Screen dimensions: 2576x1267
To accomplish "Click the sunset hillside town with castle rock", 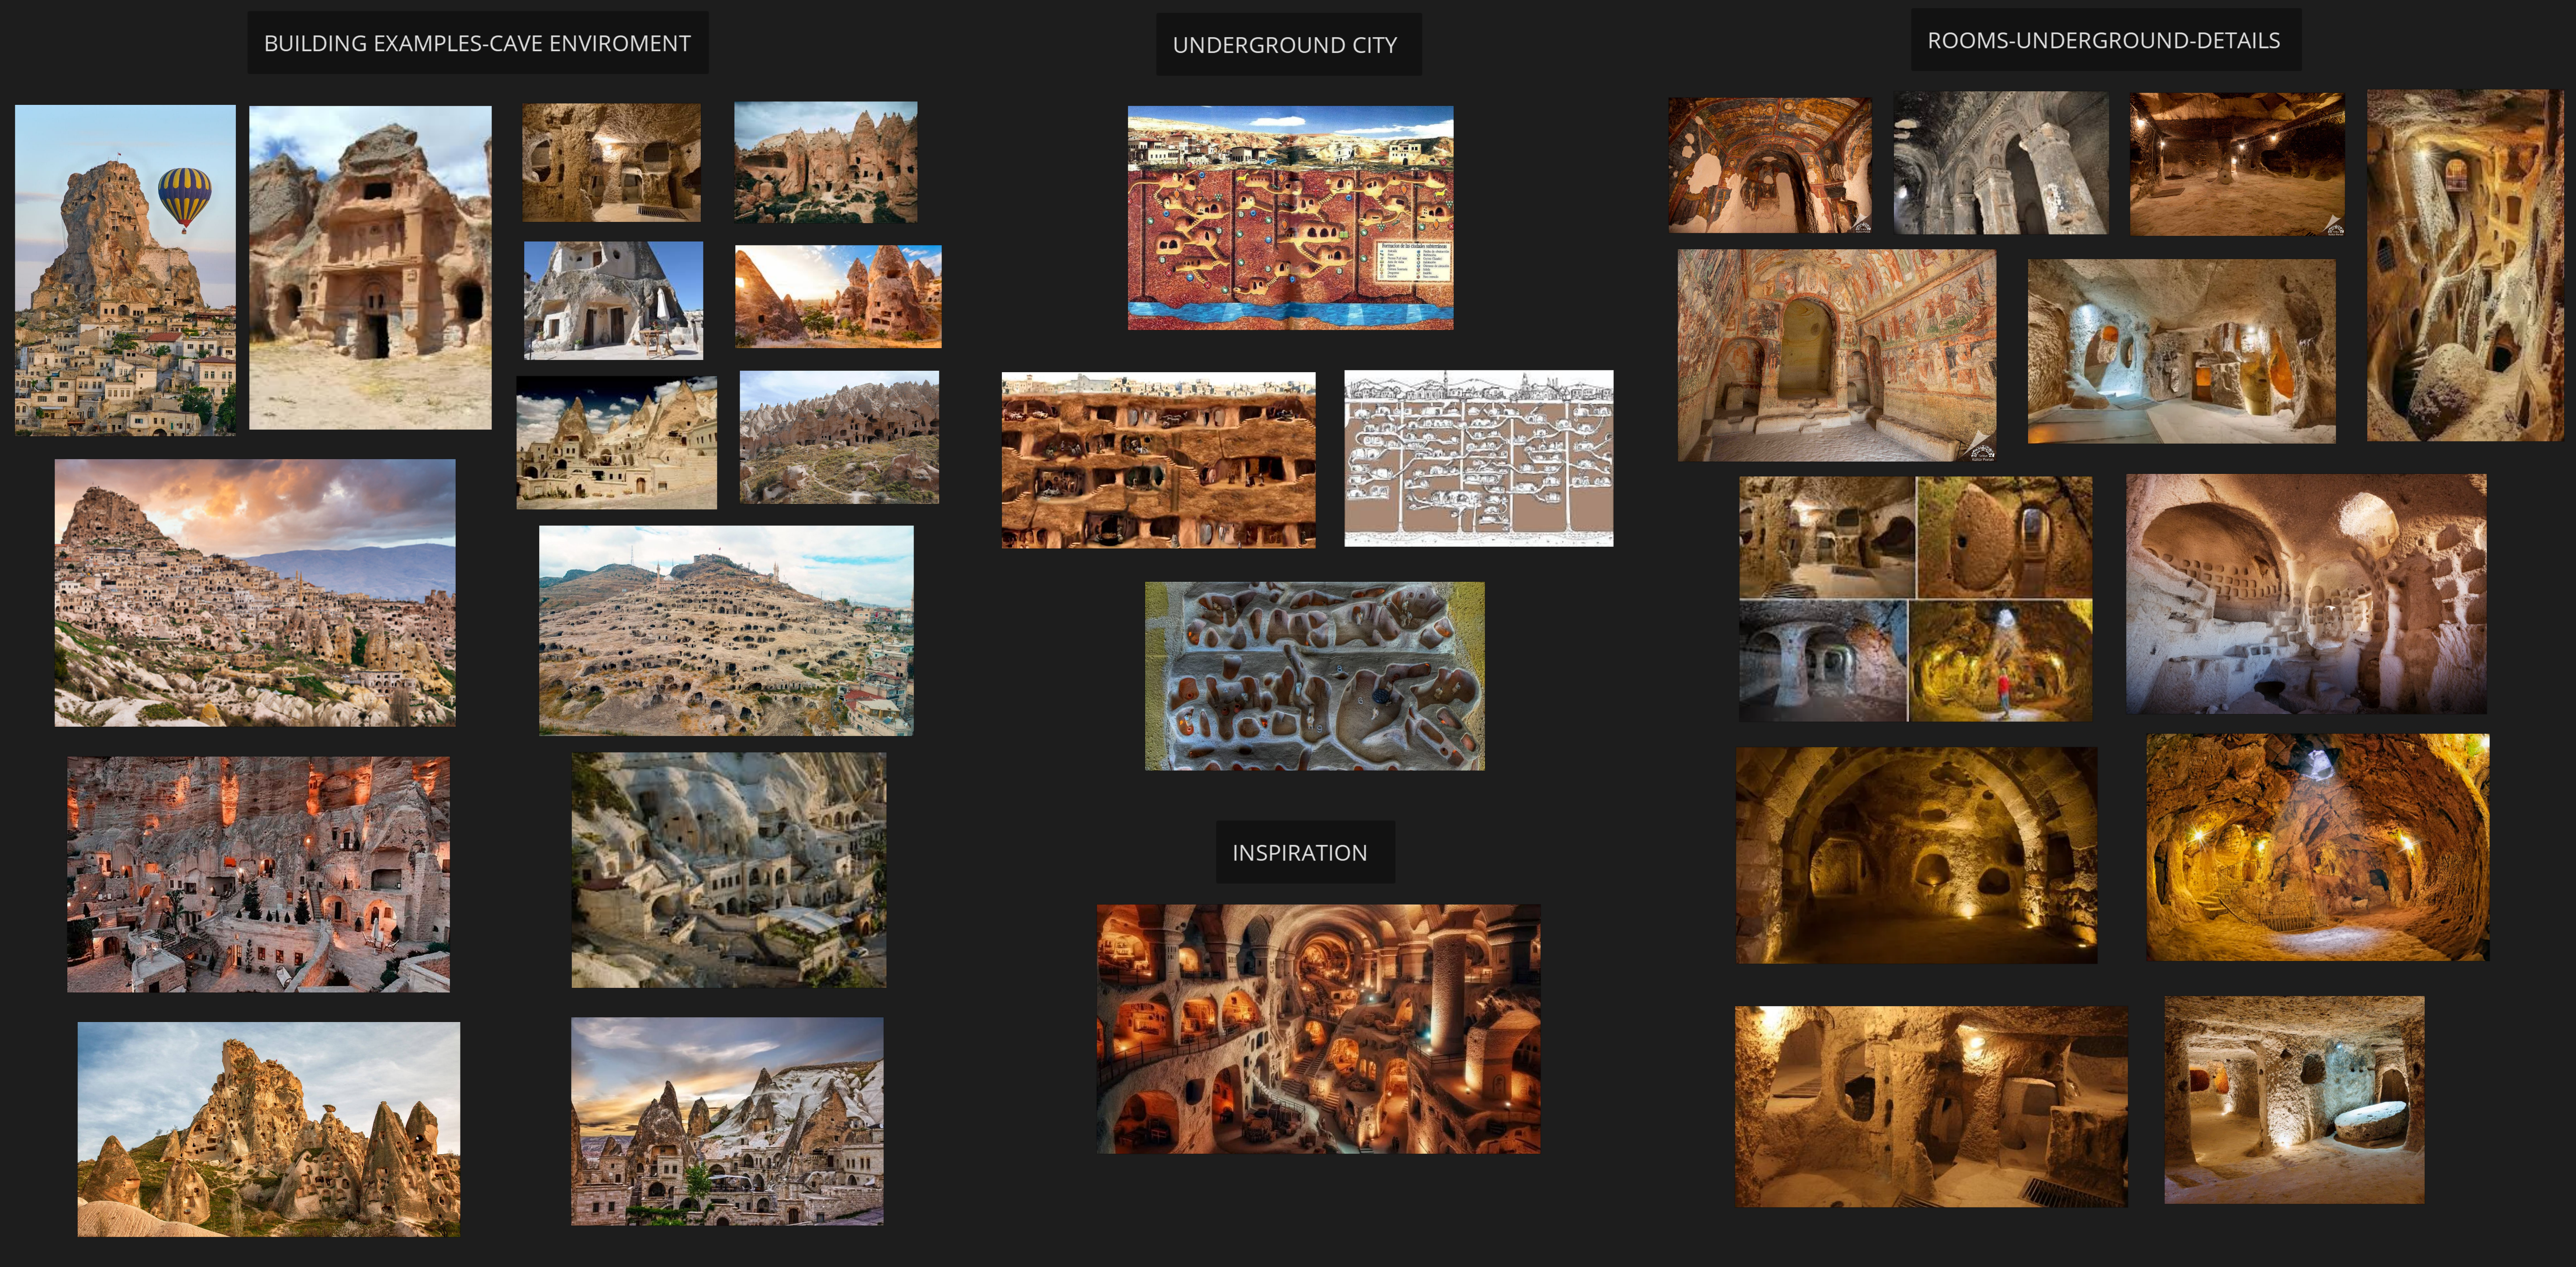I will tap(255, 593).
